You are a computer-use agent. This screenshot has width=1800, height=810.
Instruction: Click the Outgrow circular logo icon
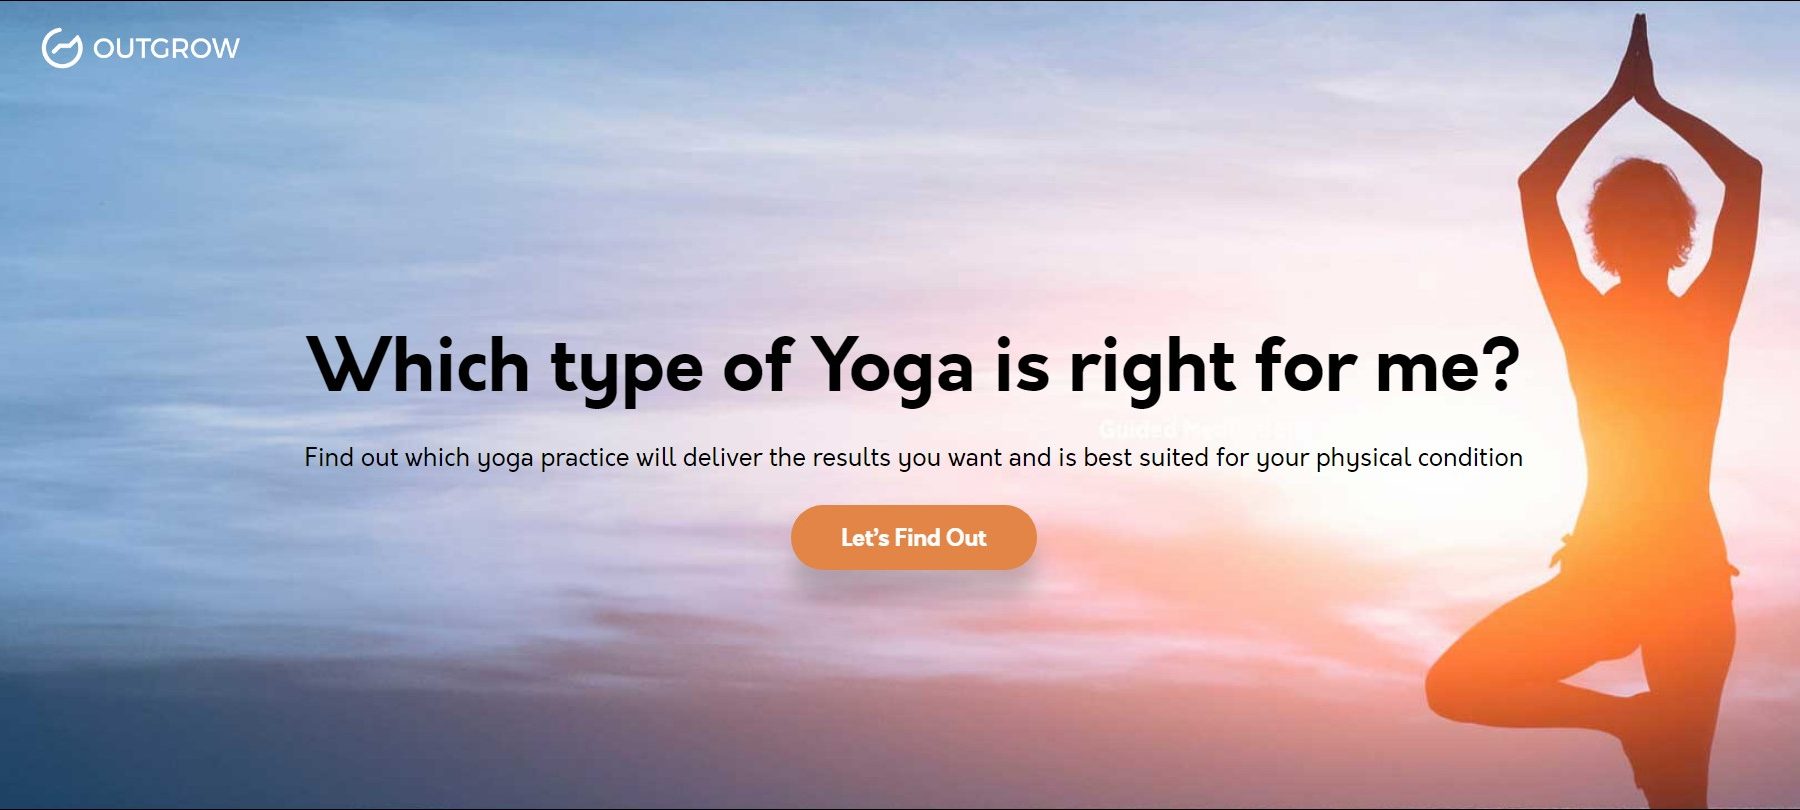(61, 48)
